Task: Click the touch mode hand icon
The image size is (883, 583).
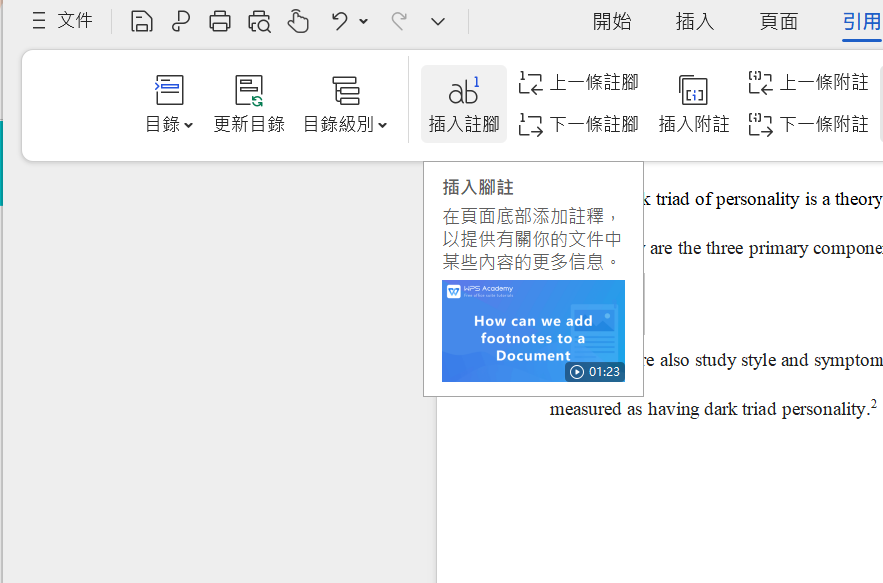Action: click(x=298, y=21)
